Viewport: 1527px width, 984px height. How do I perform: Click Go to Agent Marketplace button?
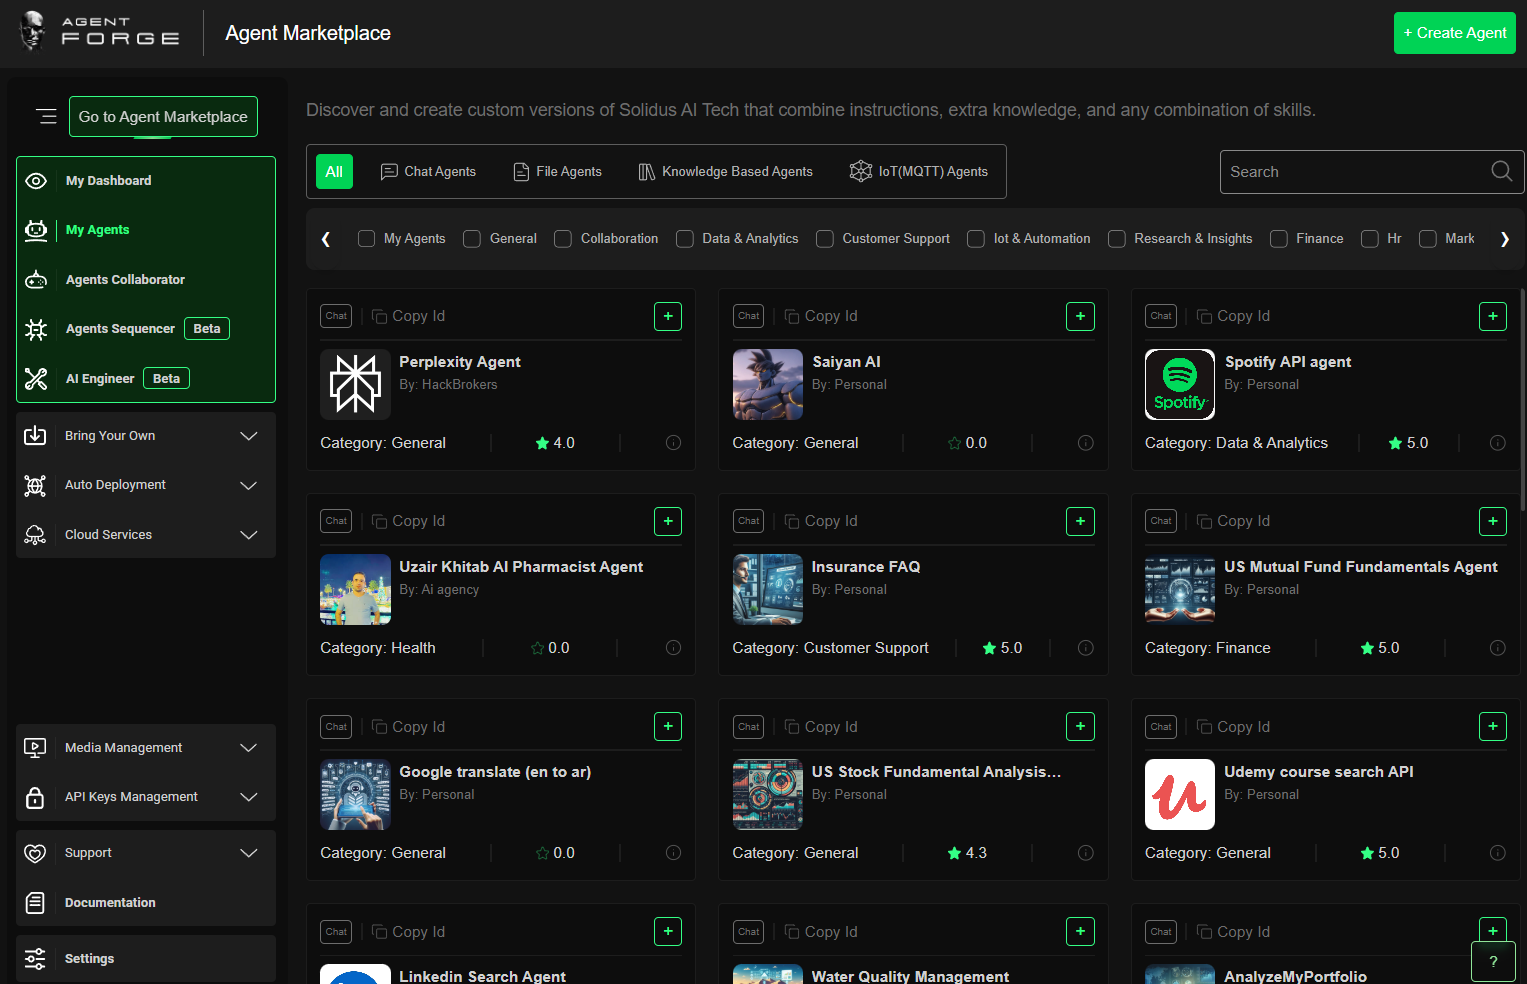[x=163, y=117]
